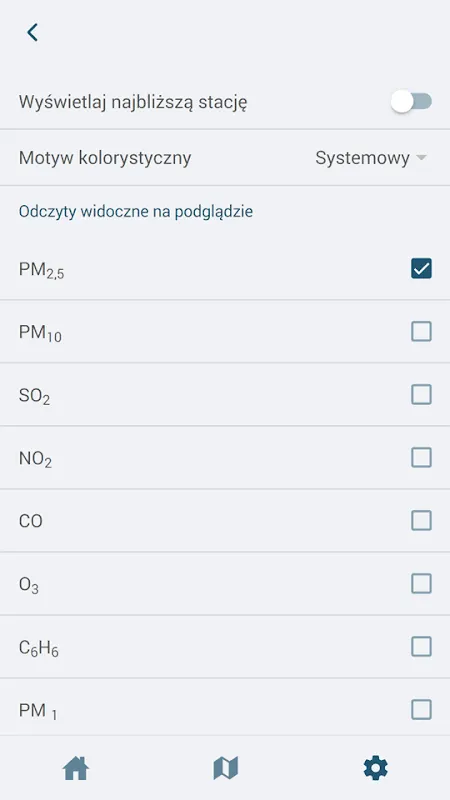Select the Systemowy theme value
The width and height of the screenshot is (450, 800).
[362, 158]
